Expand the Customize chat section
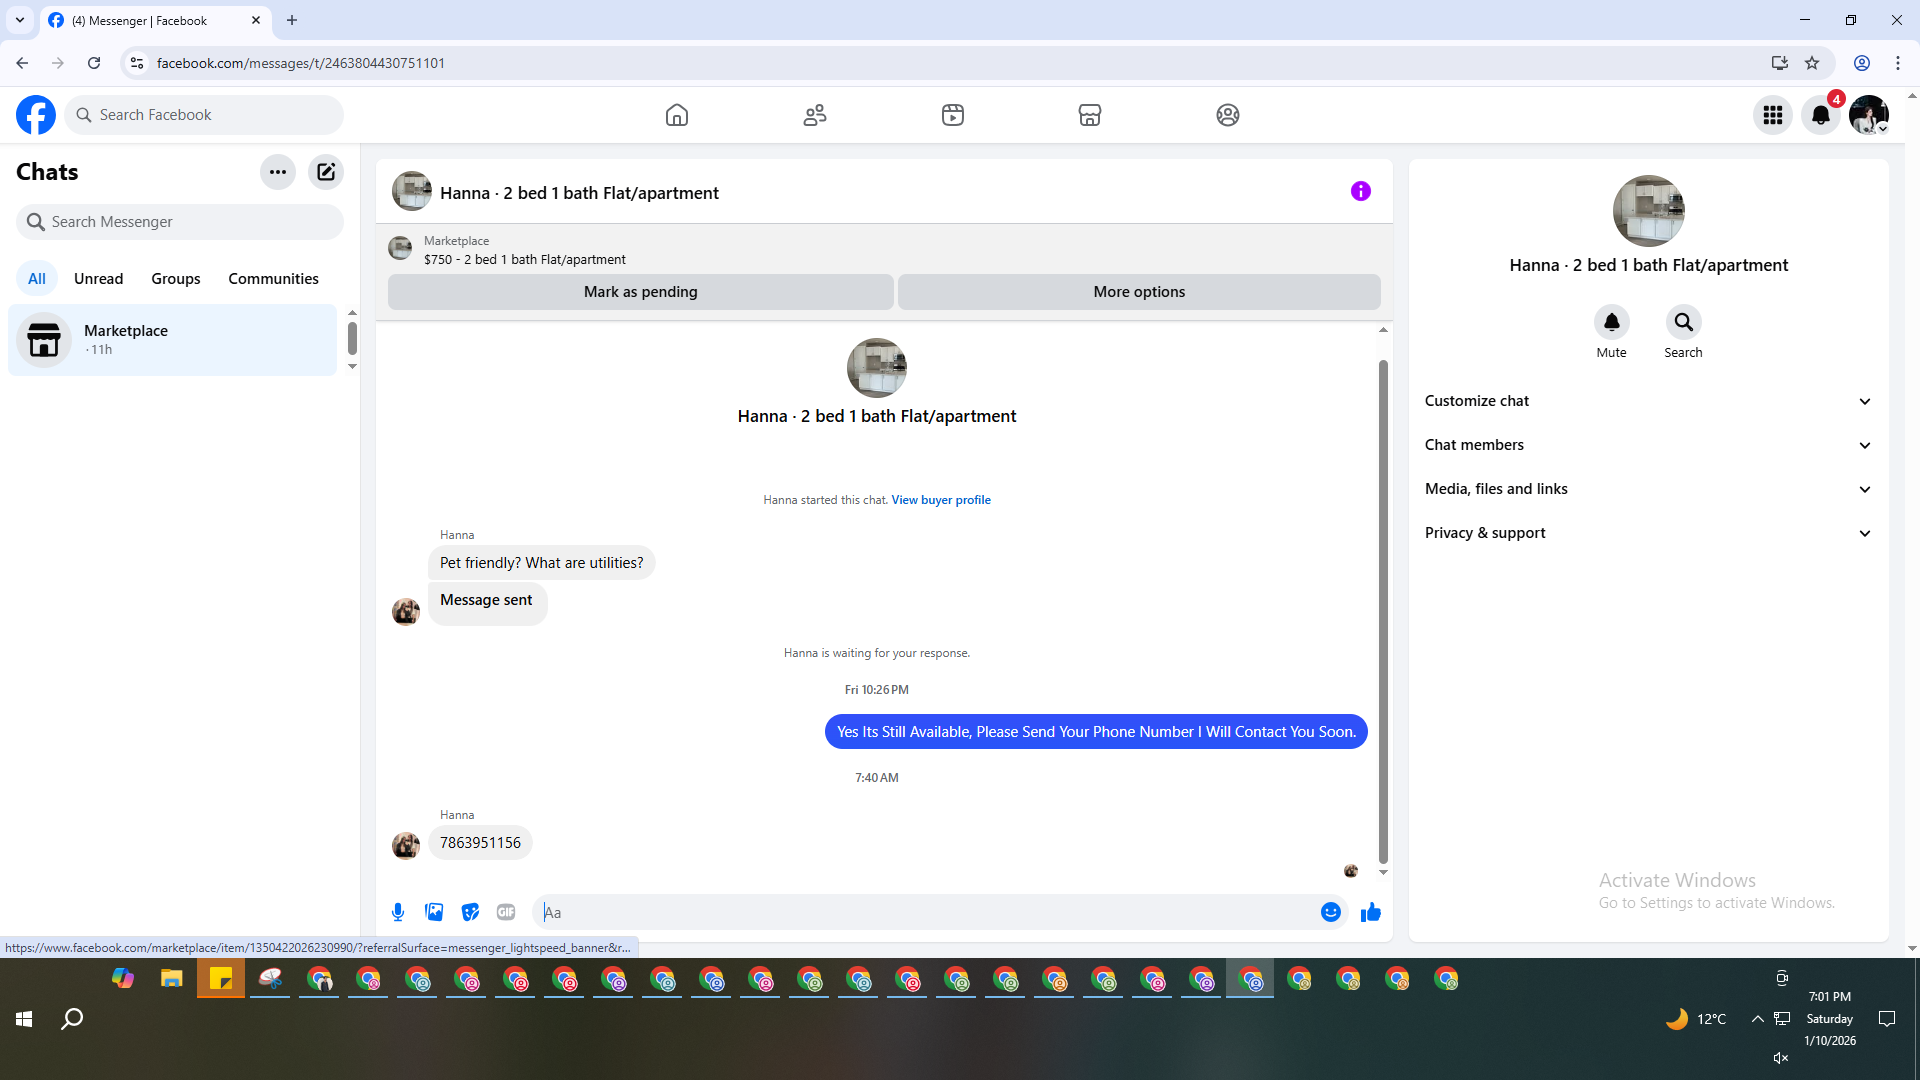This screenshot has height=1080, width=1920. coord(1648,401)
